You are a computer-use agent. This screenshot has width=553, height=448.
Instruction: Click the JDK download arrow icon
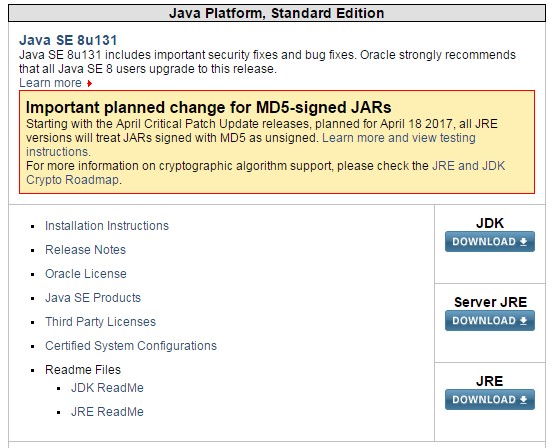pos(523,242)
